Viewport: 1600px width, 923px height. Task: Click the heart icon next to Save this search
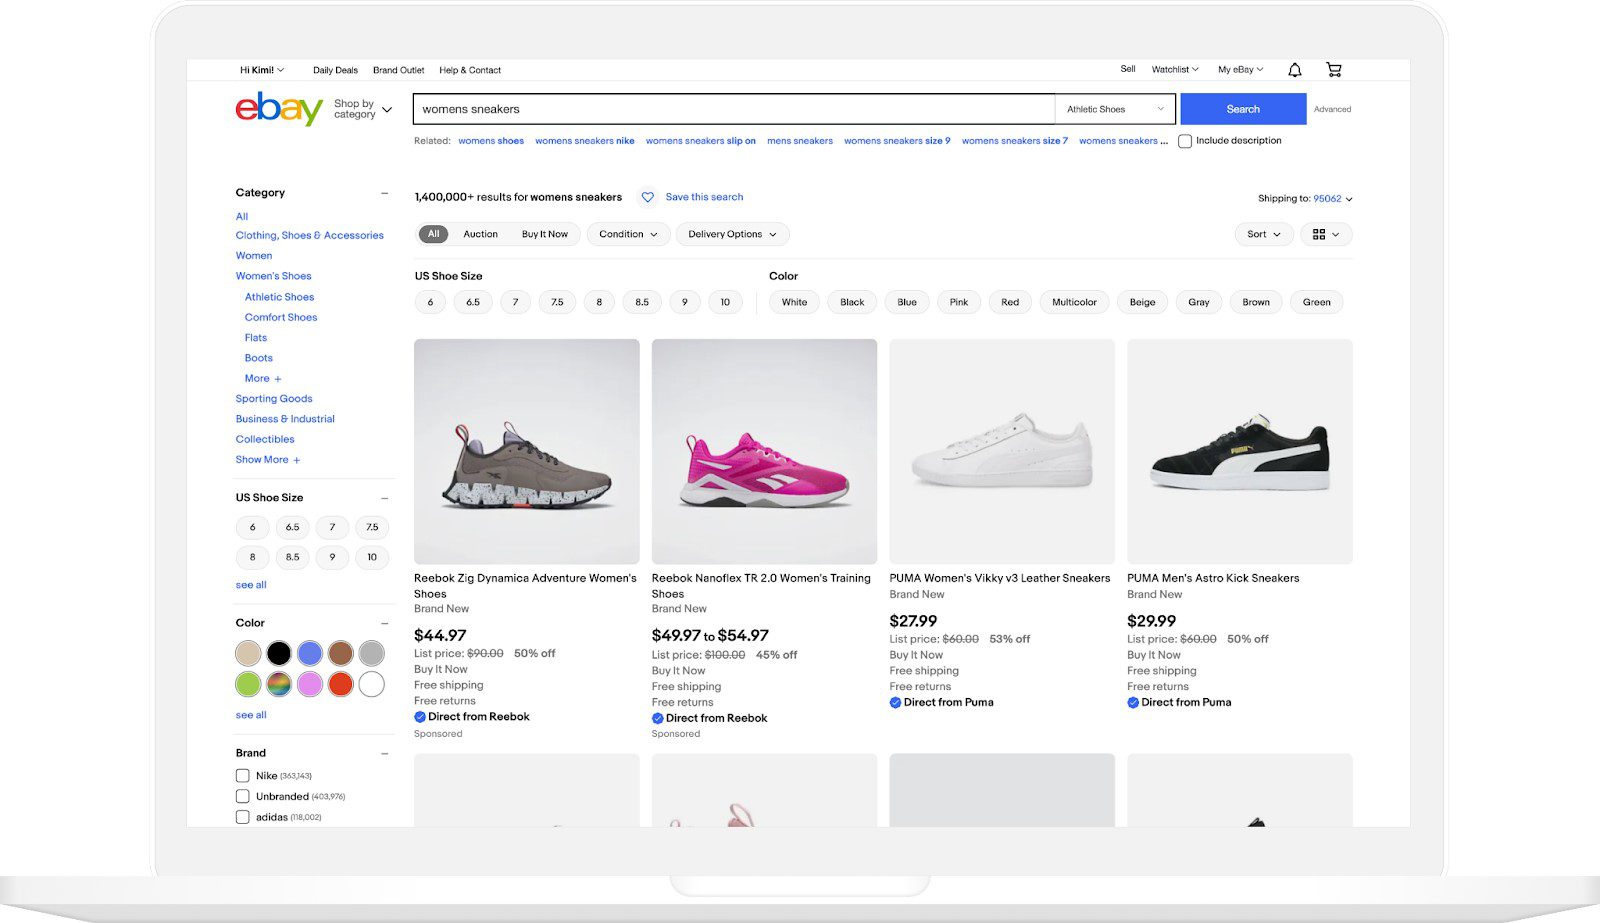click(647, 196)
